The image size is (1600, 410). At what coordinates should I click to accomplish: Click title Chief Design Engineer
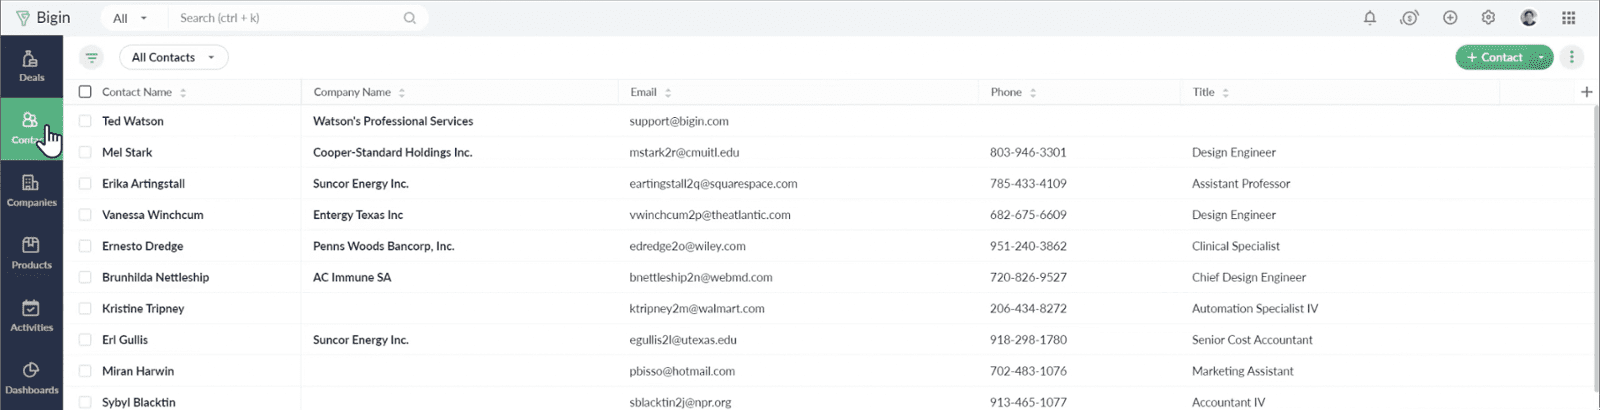(1249, 277)
